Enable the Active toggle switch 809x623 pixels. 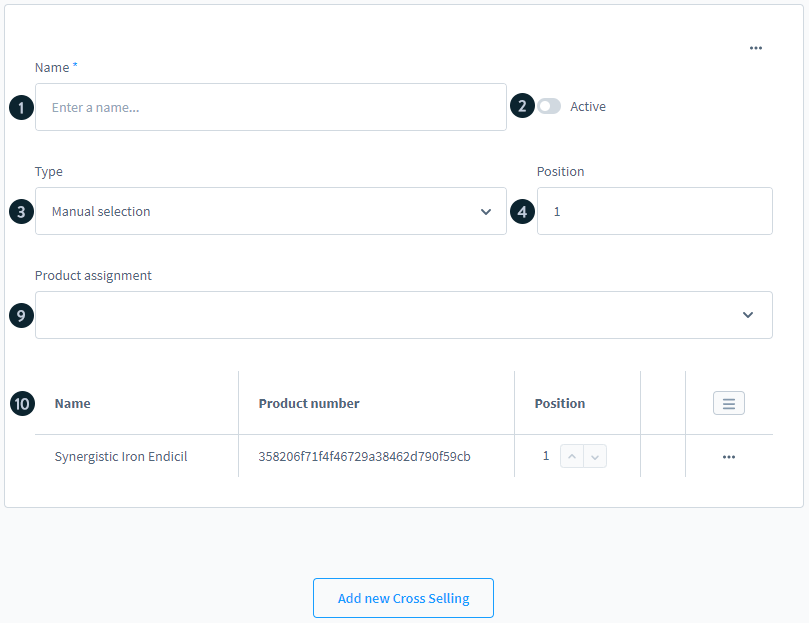[x=549, y=106]
